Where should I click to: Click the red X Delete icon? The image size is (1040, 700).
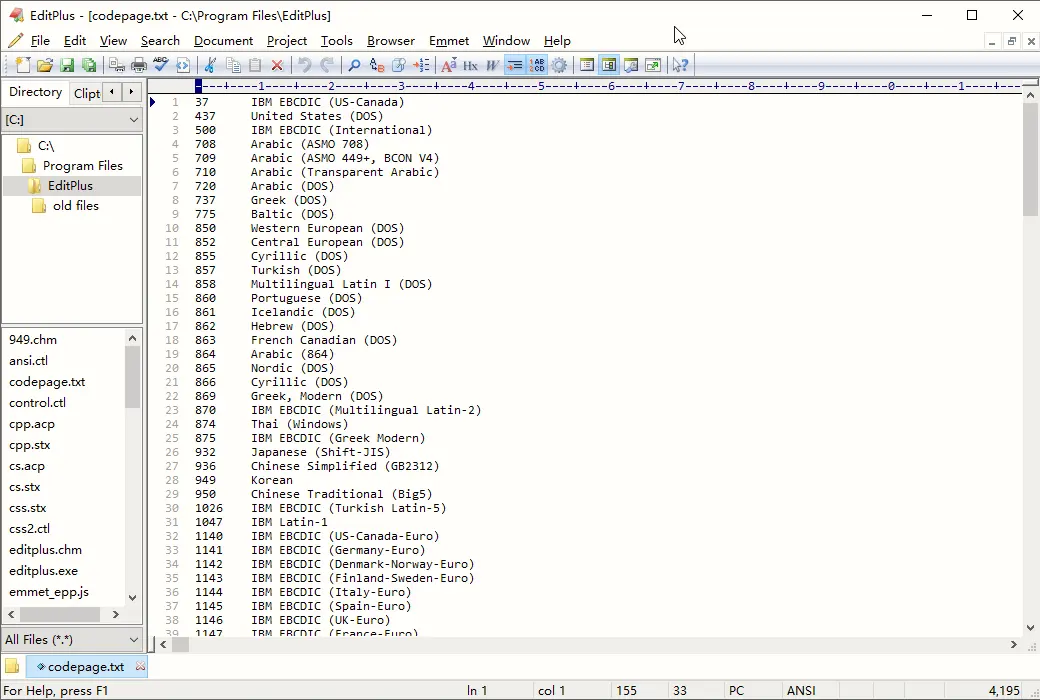click(x=277, y=65)
